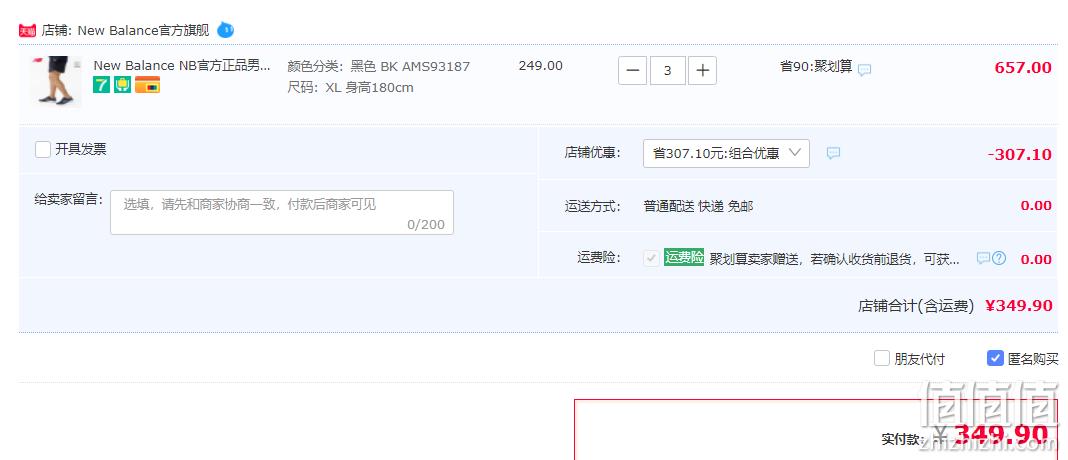
Task: Click the 给卖家留言 message input box
Action: [x=282, y=213]
